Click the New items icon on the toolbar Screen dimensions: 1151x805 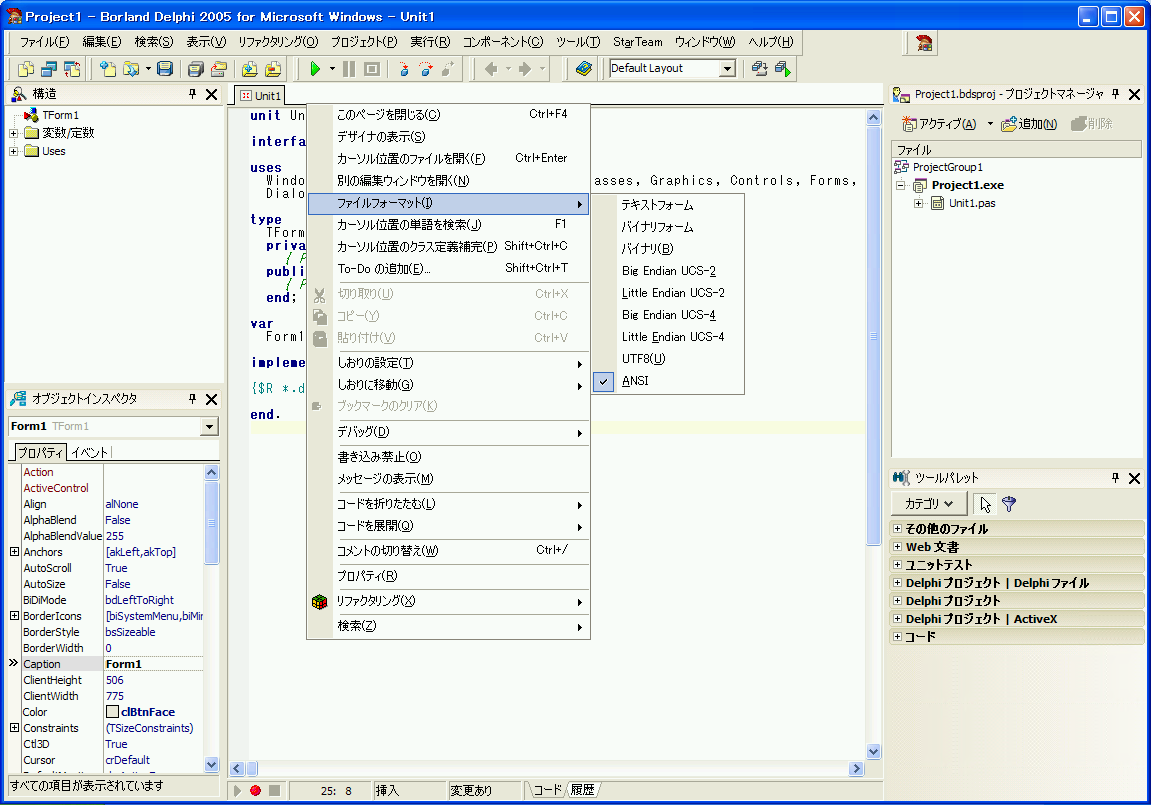108,68
